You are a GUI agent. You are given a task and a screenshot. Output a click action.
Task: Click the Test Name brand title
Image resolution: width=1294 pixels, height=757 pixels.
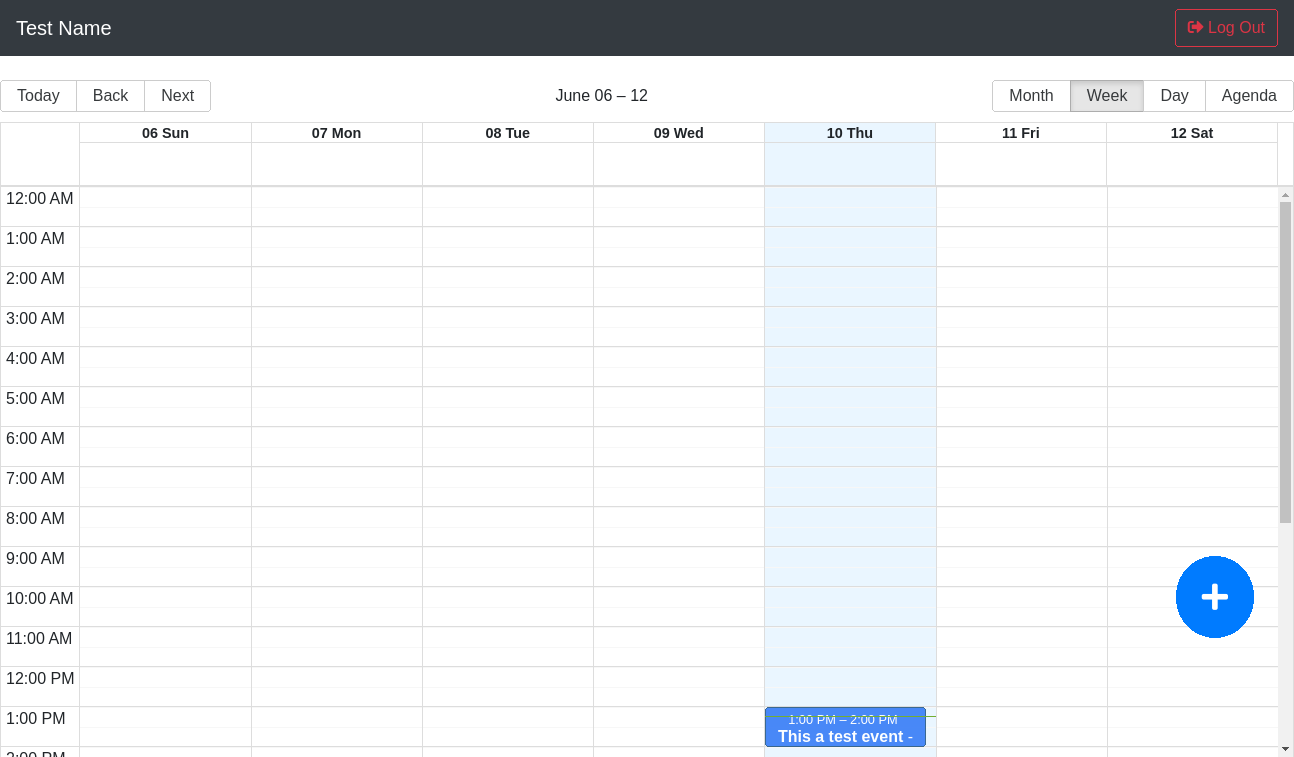pos(64,28)
